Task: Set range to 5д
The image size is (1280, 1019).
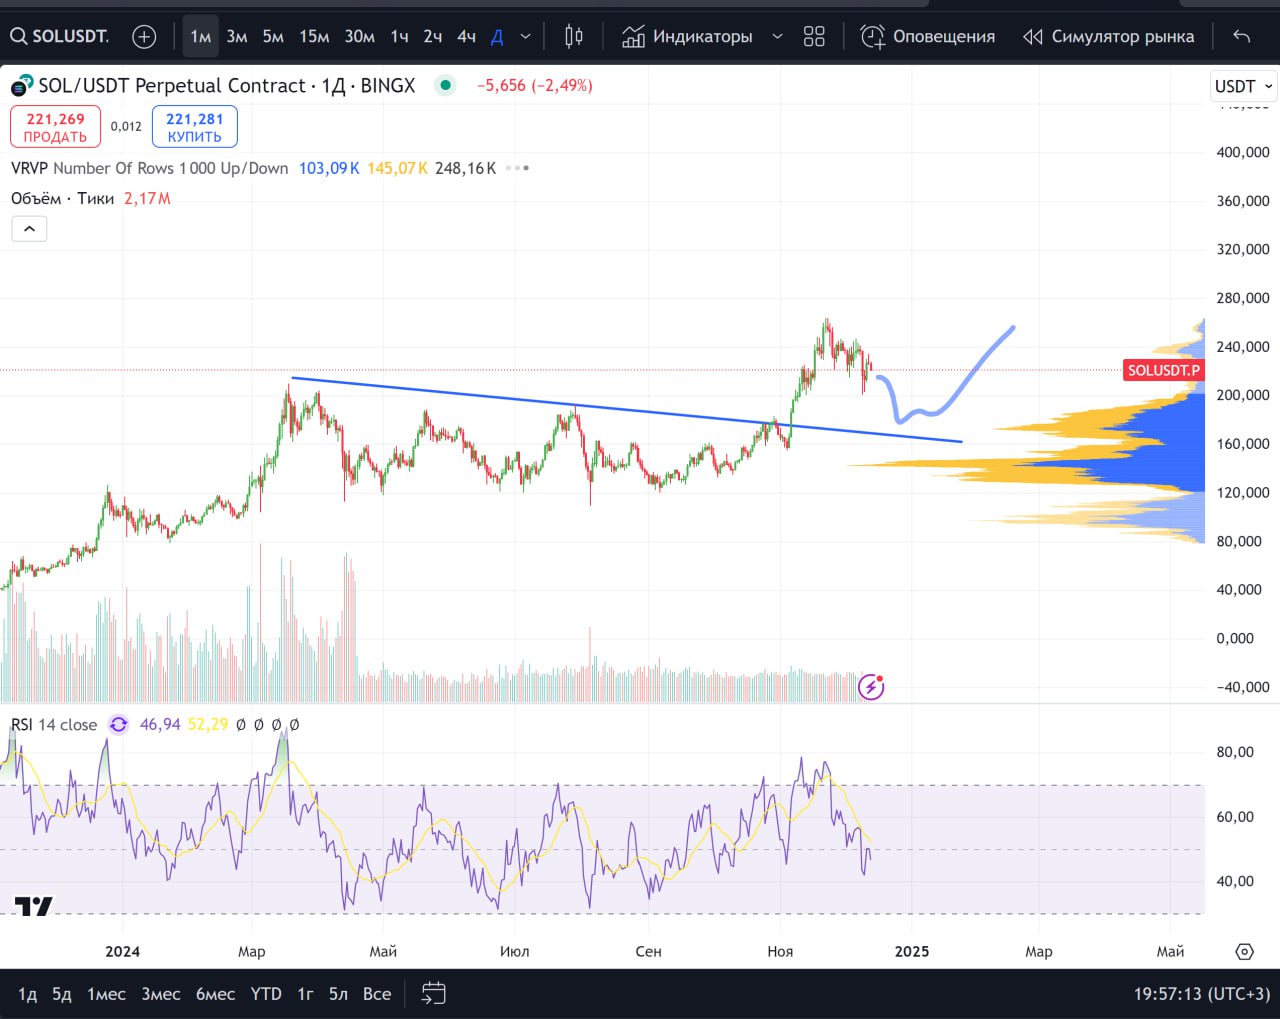Action: pyautogui.click(x=62, y=994)
